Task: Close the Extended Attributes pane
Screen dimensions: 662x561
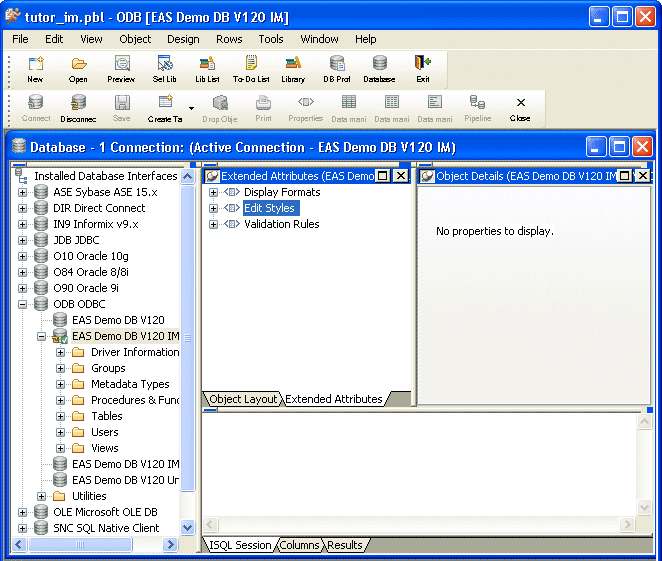Action: pyautogui.click(x=401, y=176)
